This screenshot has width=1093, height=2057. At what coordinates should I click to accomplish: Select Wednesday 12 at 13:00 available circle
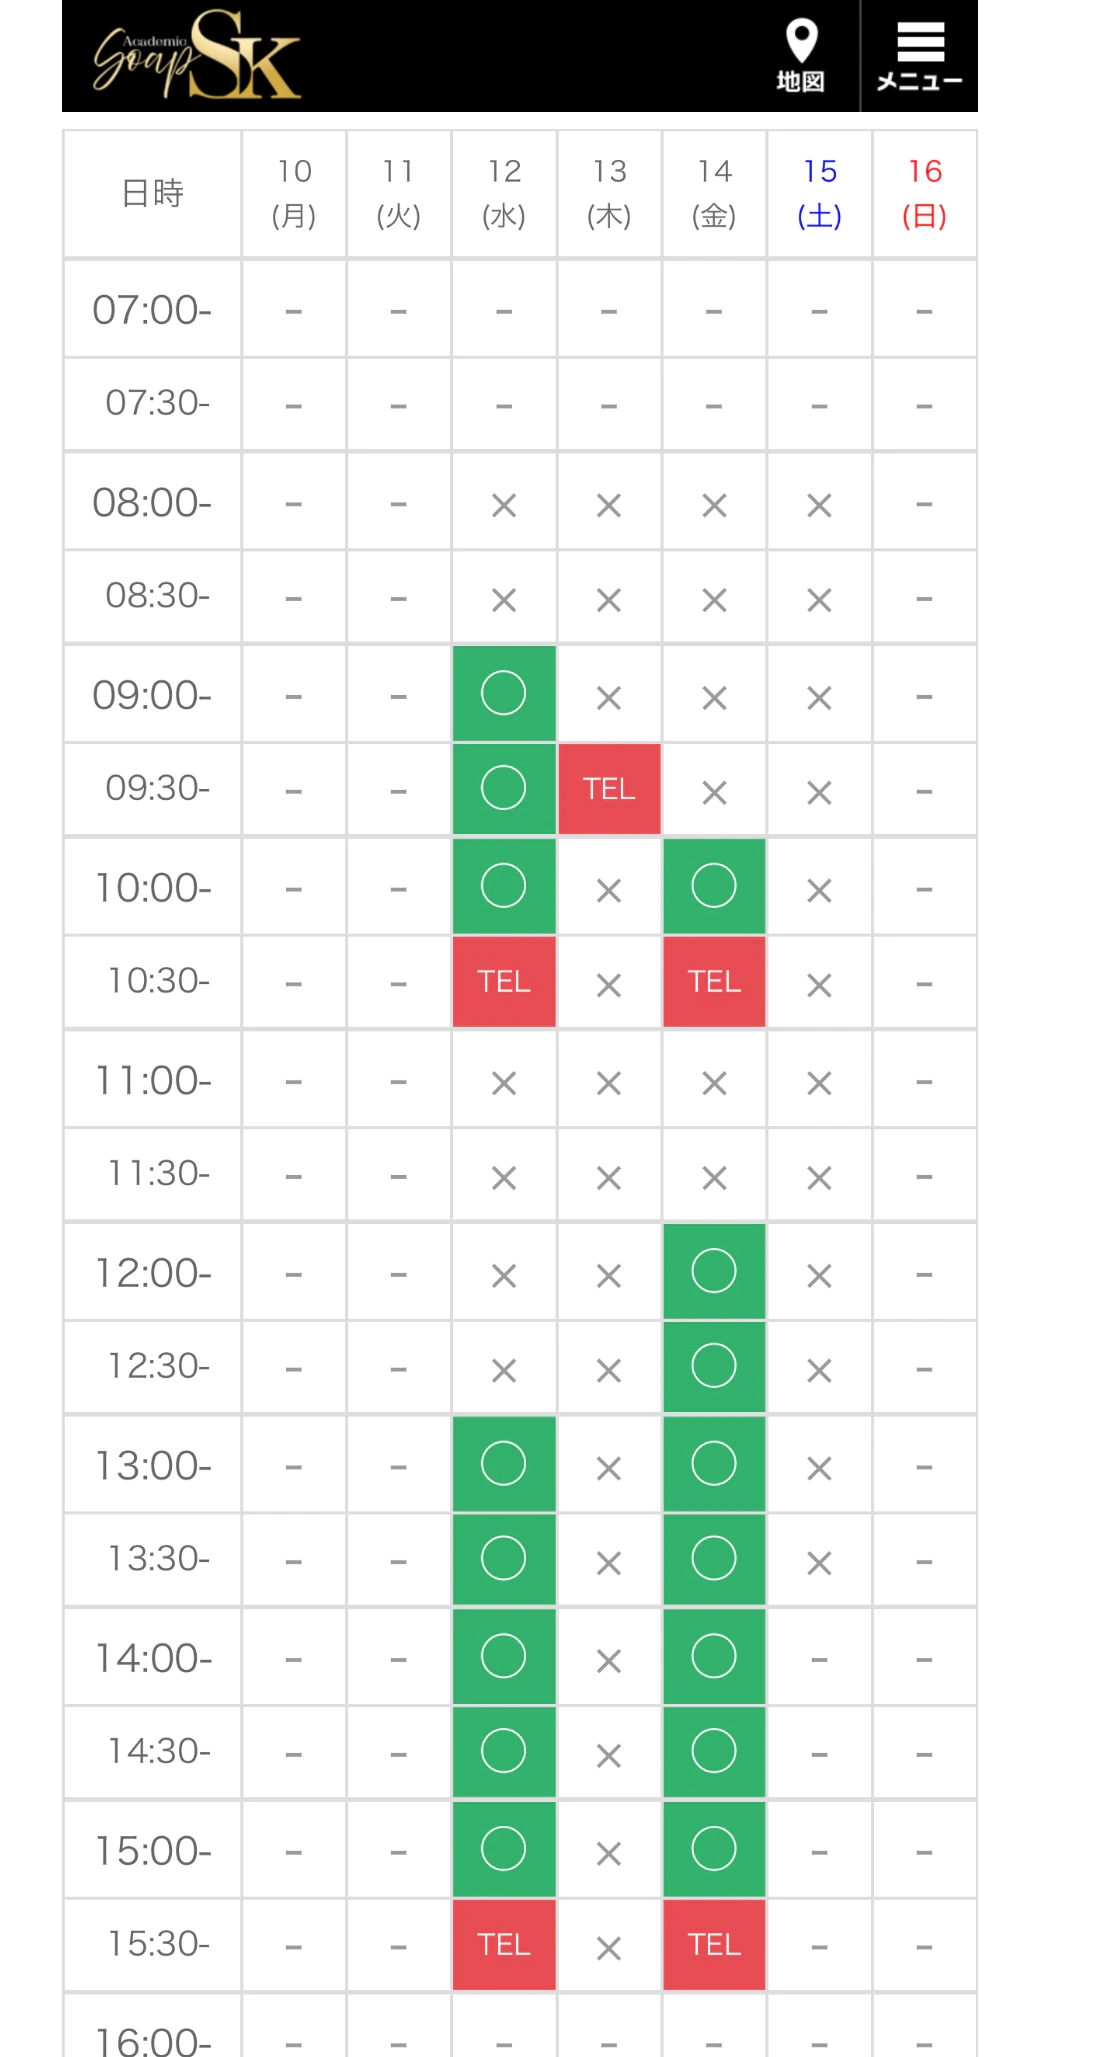tap(503, 1464)
